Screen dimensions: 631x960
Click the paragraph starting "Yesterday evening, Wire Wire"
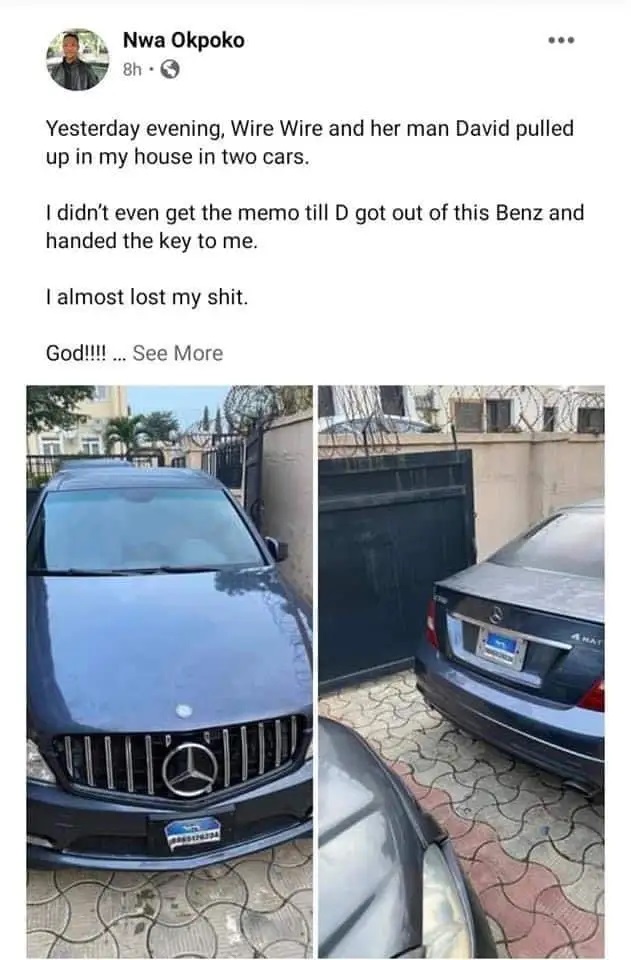310,143
